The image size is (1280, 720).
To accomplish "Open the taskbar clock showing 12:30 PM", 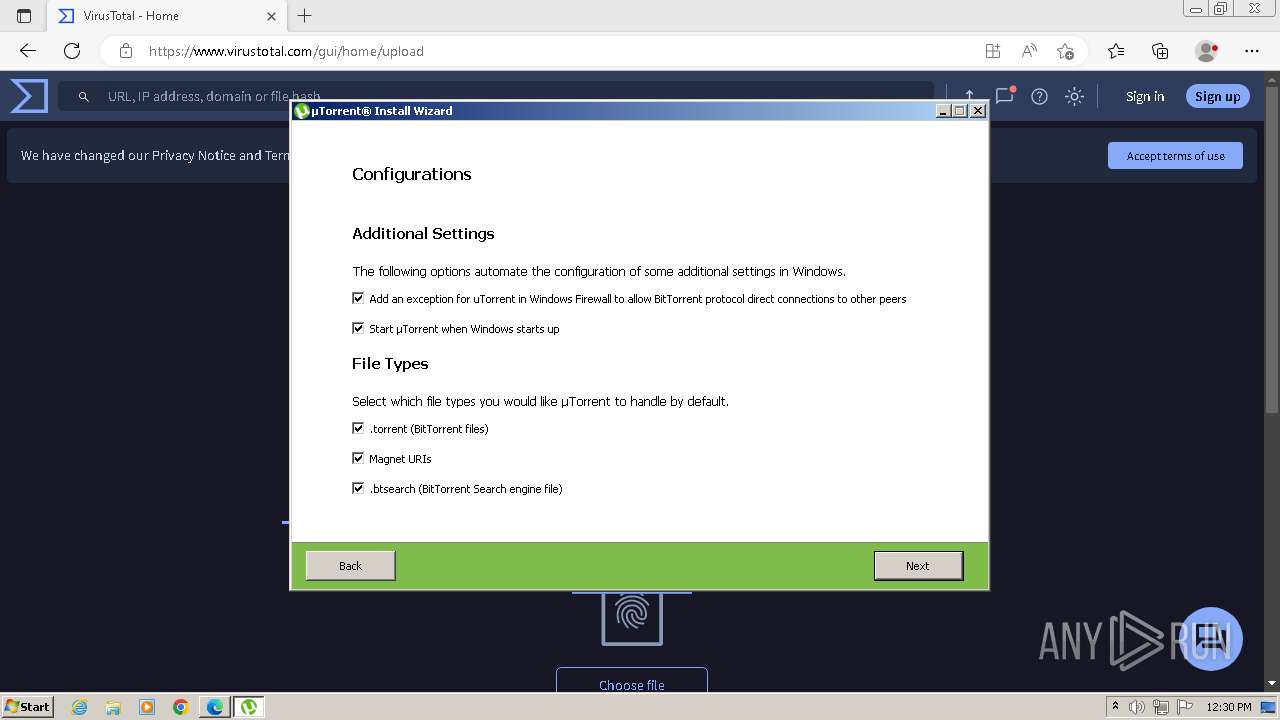I will [x=1229, y=707].
